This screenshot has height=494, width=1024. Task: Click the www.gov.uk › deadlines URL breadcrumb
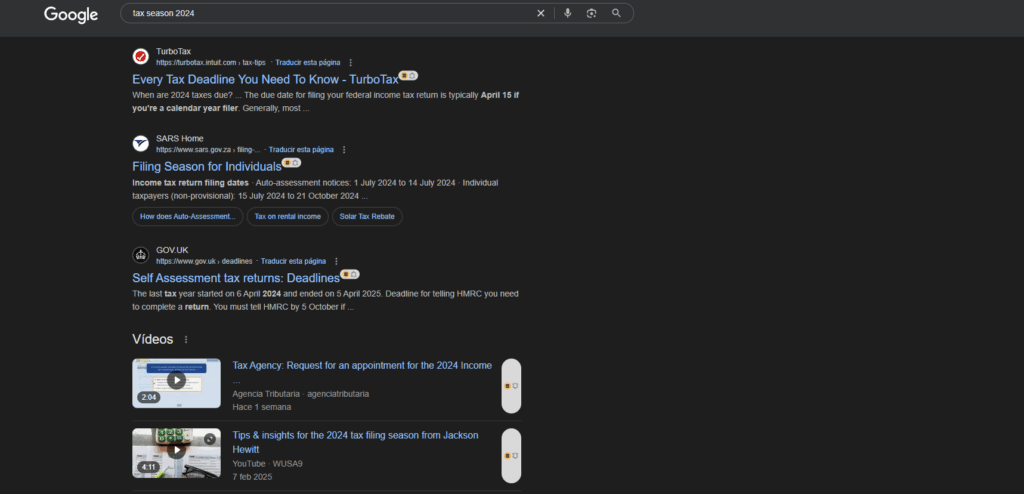(x=204, y=261)
